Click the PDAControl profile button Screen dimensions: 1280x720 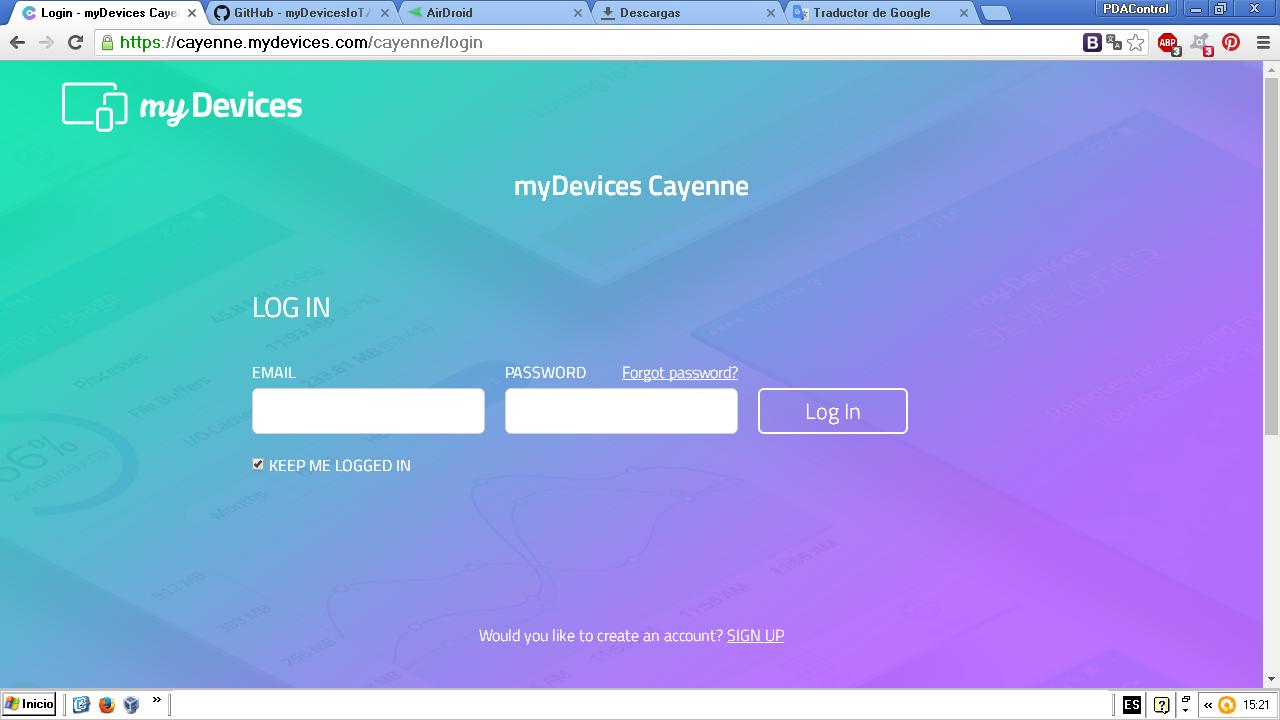(1138, 9)
